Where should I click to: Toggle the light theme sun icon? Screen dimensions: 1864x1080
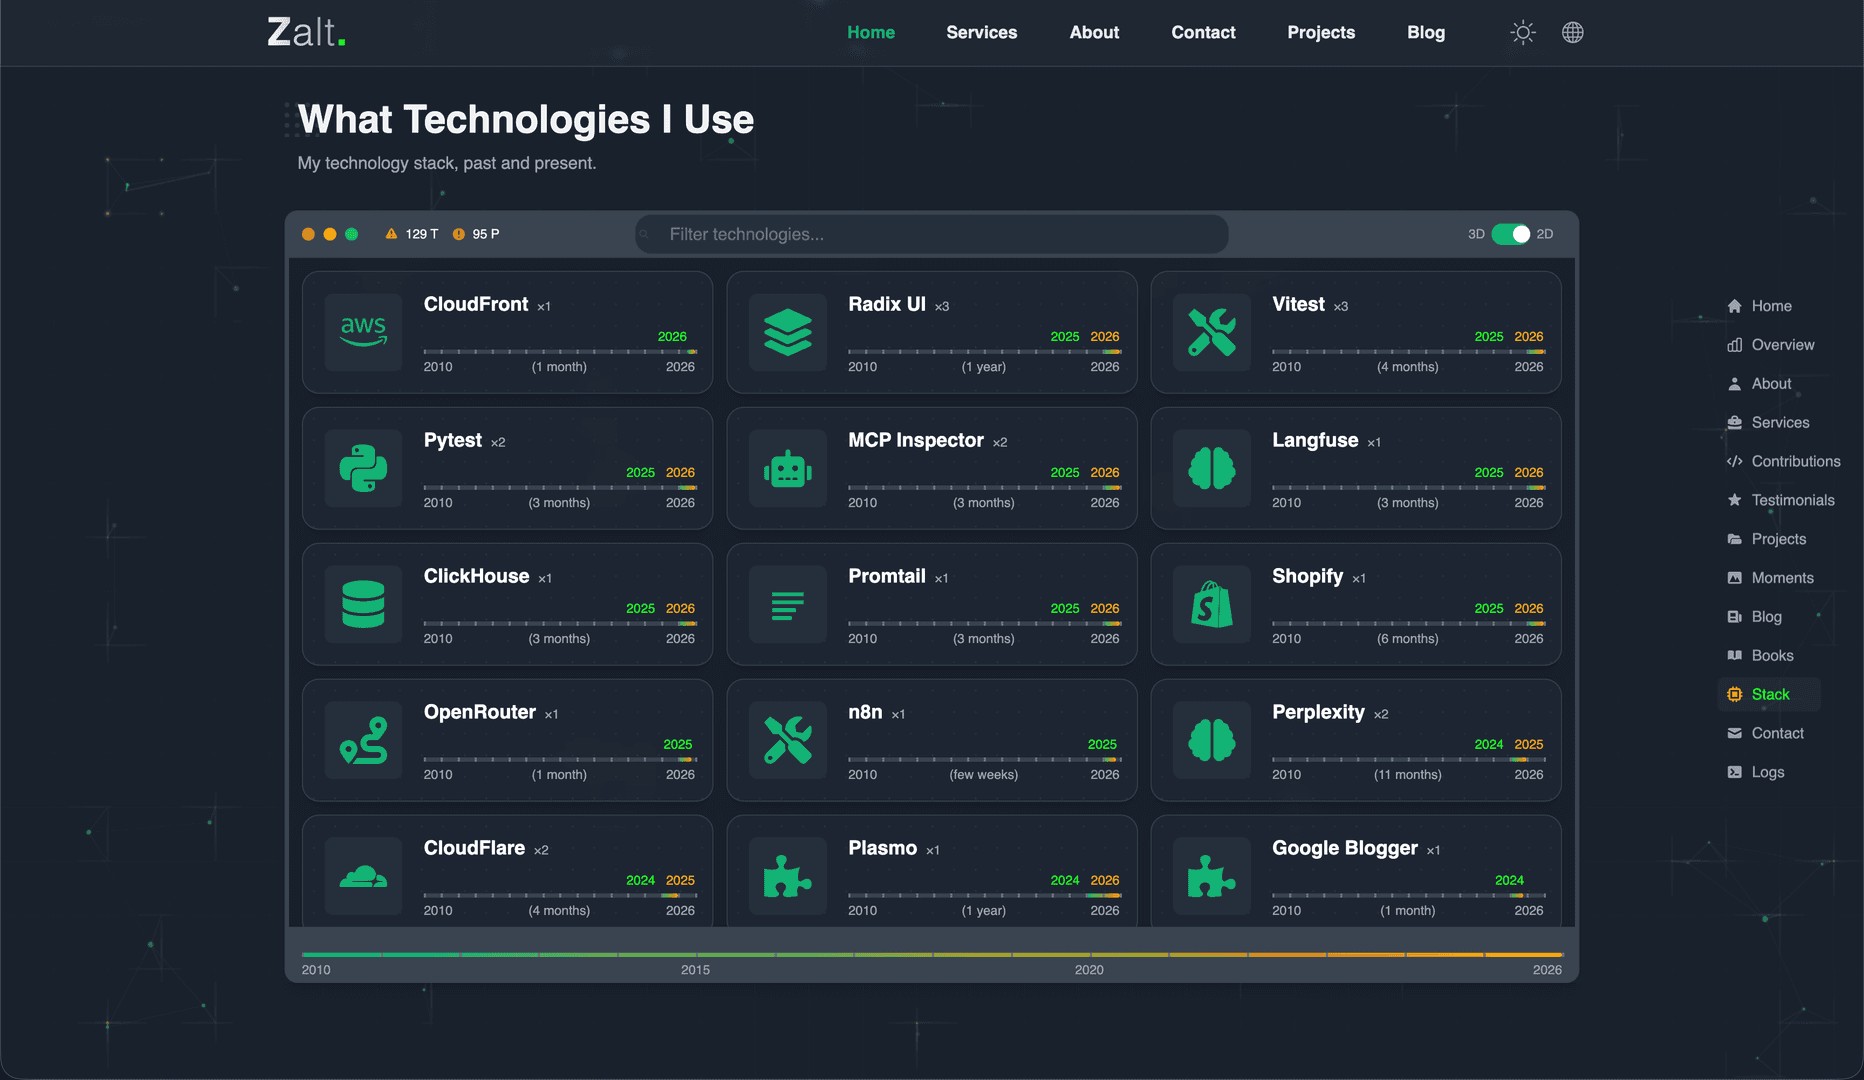(1522, 33)
